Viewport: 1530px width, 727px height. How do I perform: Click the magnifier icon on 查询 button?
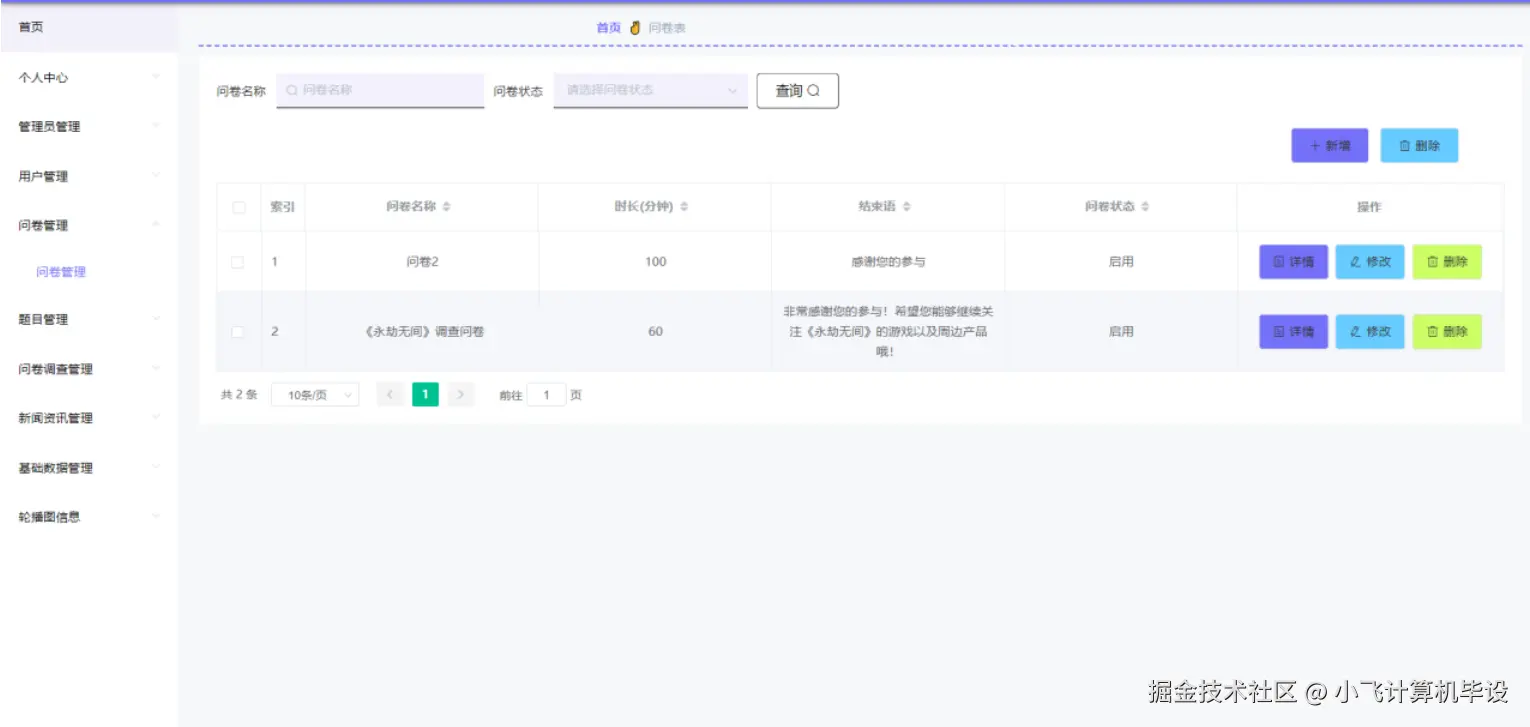pos(814,91)
